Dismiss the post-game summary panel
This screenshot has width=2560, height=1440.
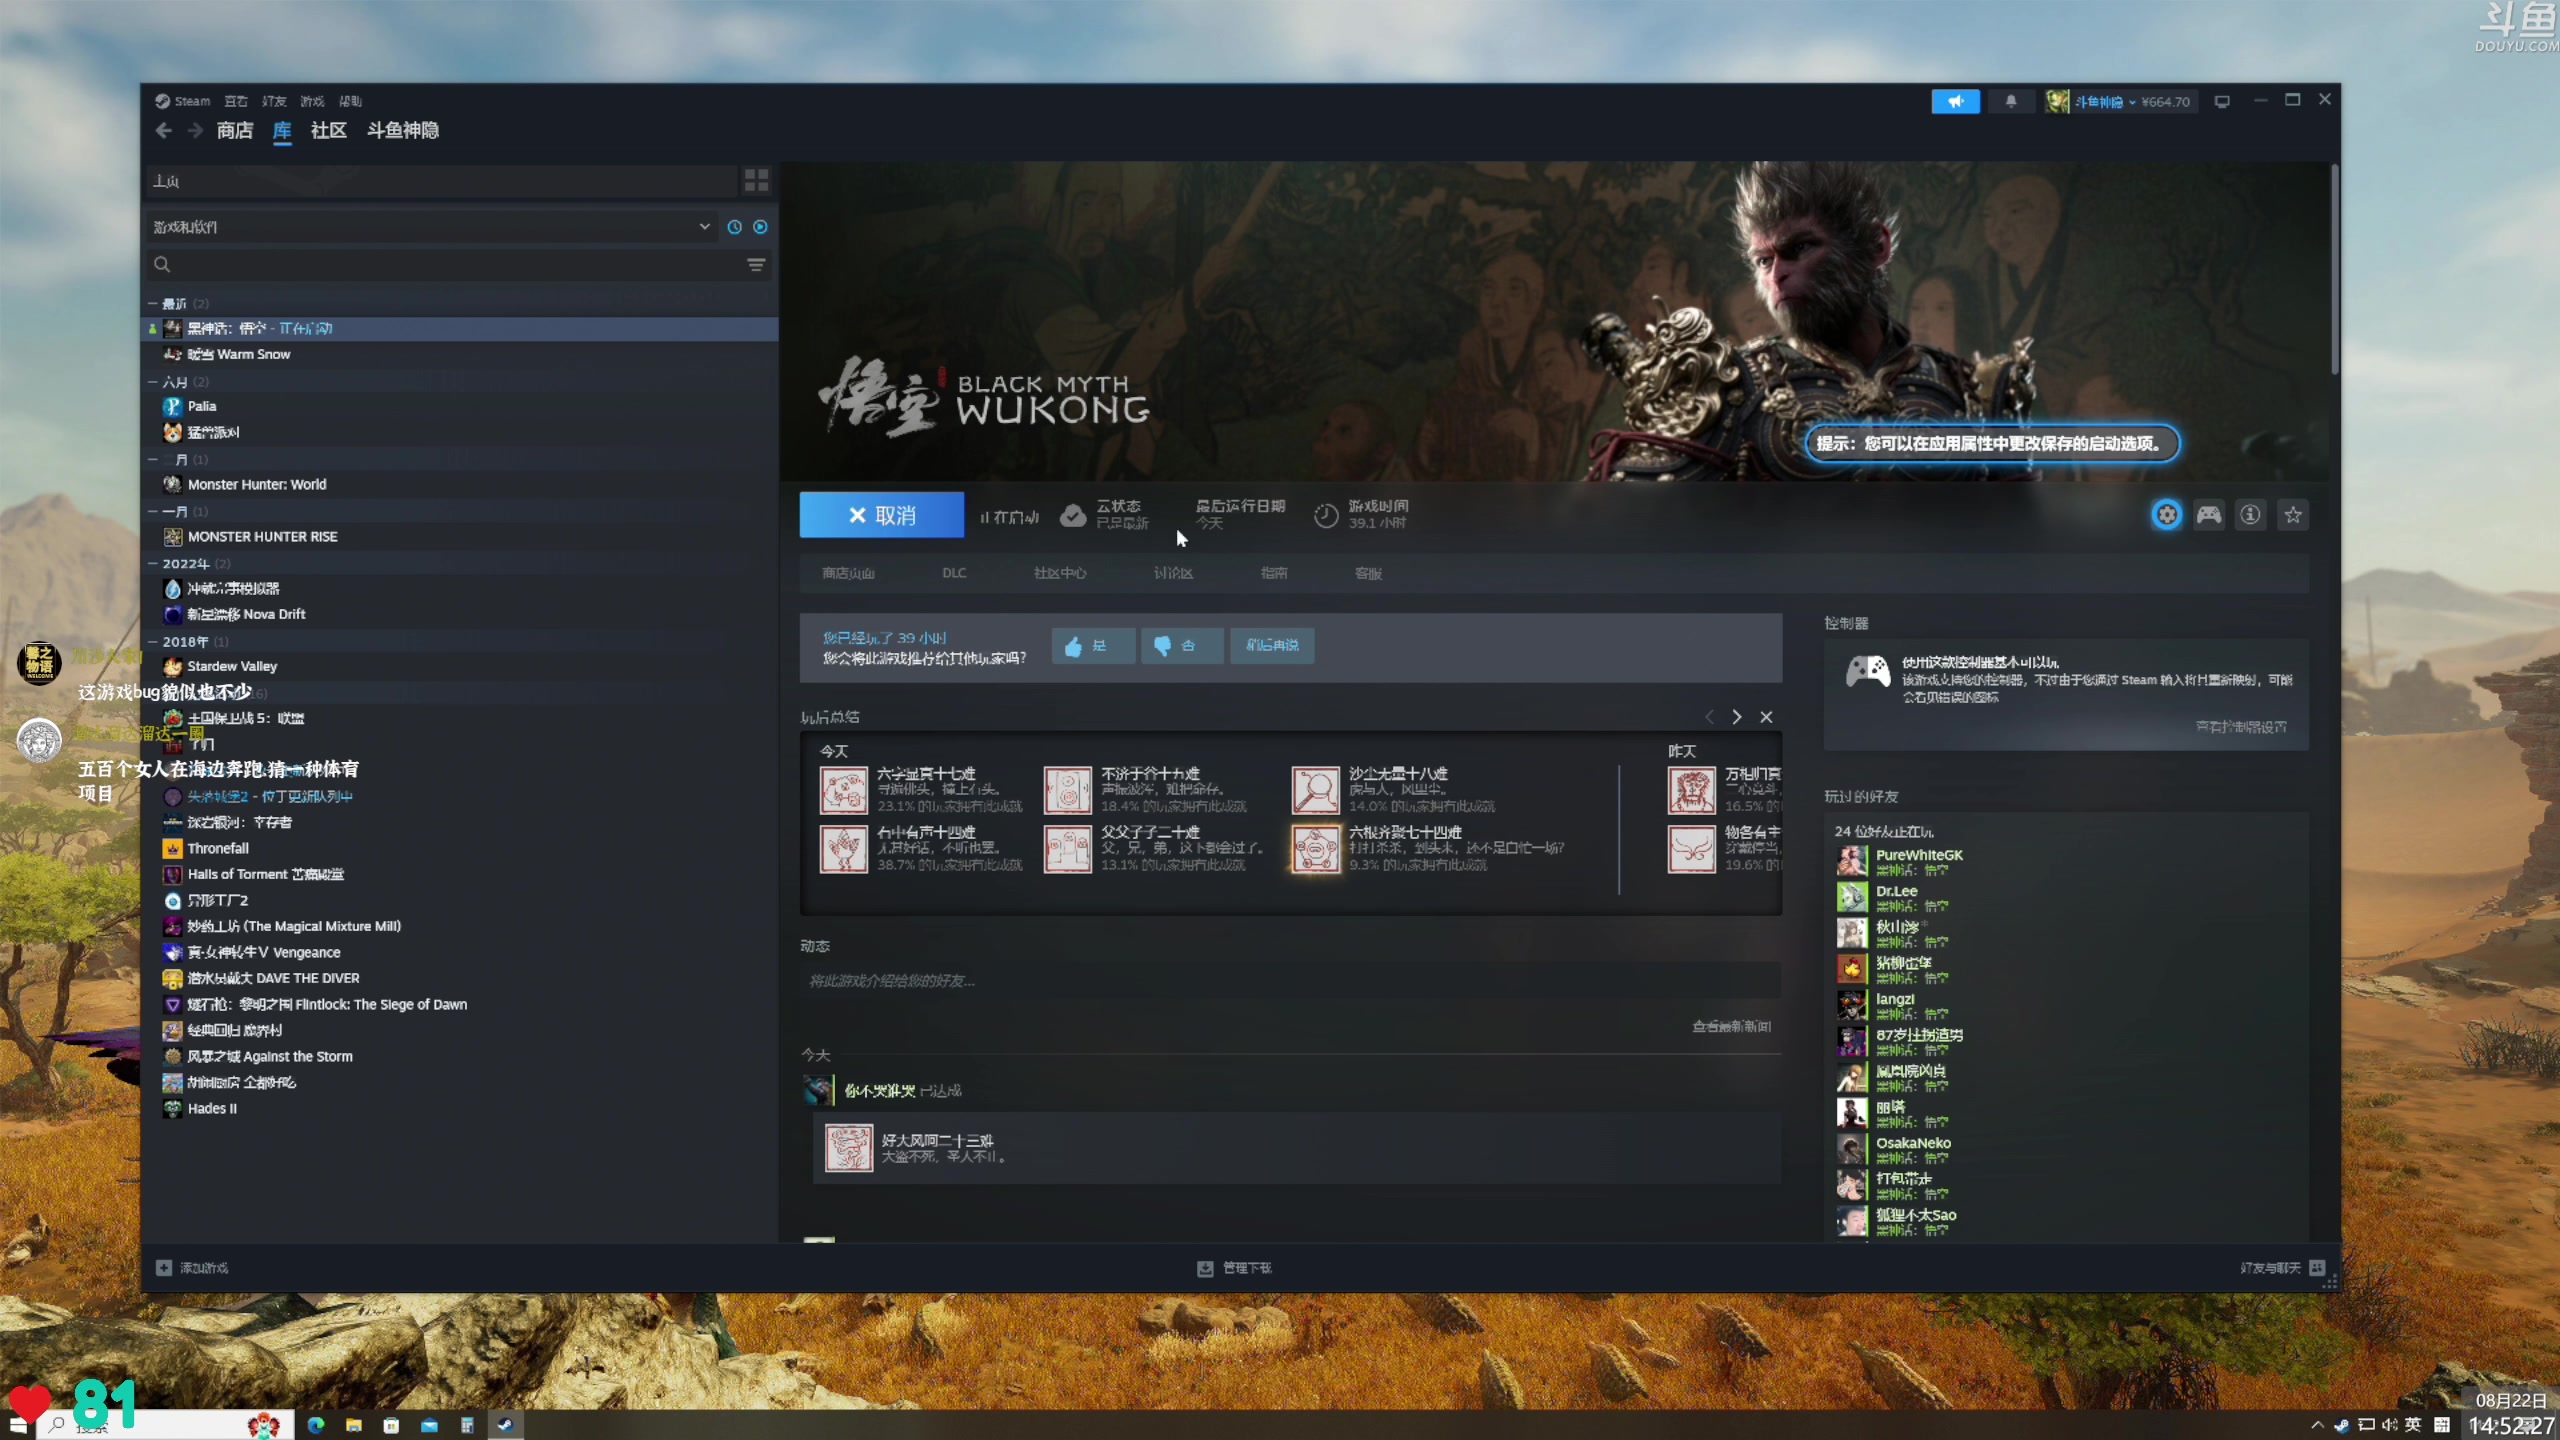[1766, 717]
